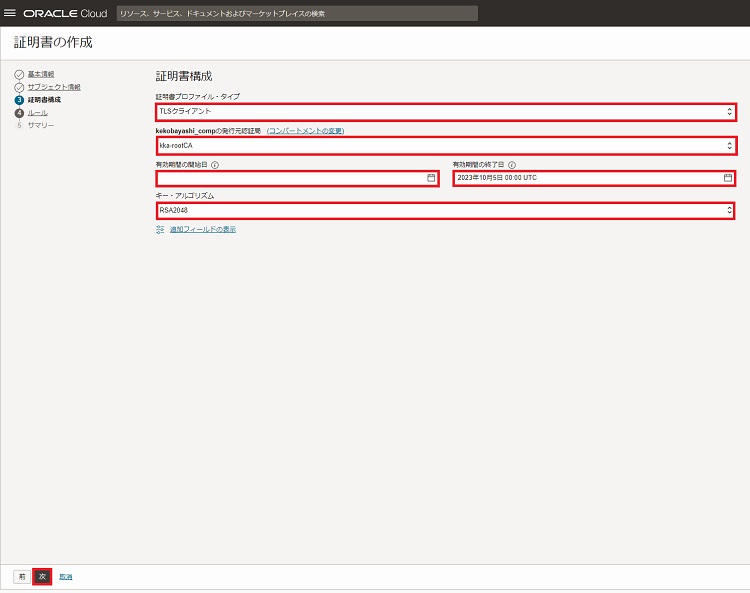Open the issuer CA dropdown showing kka-rootCA
Image resolution: width=750 pixels, height=593 pixels.
click(x=445, y=145)
